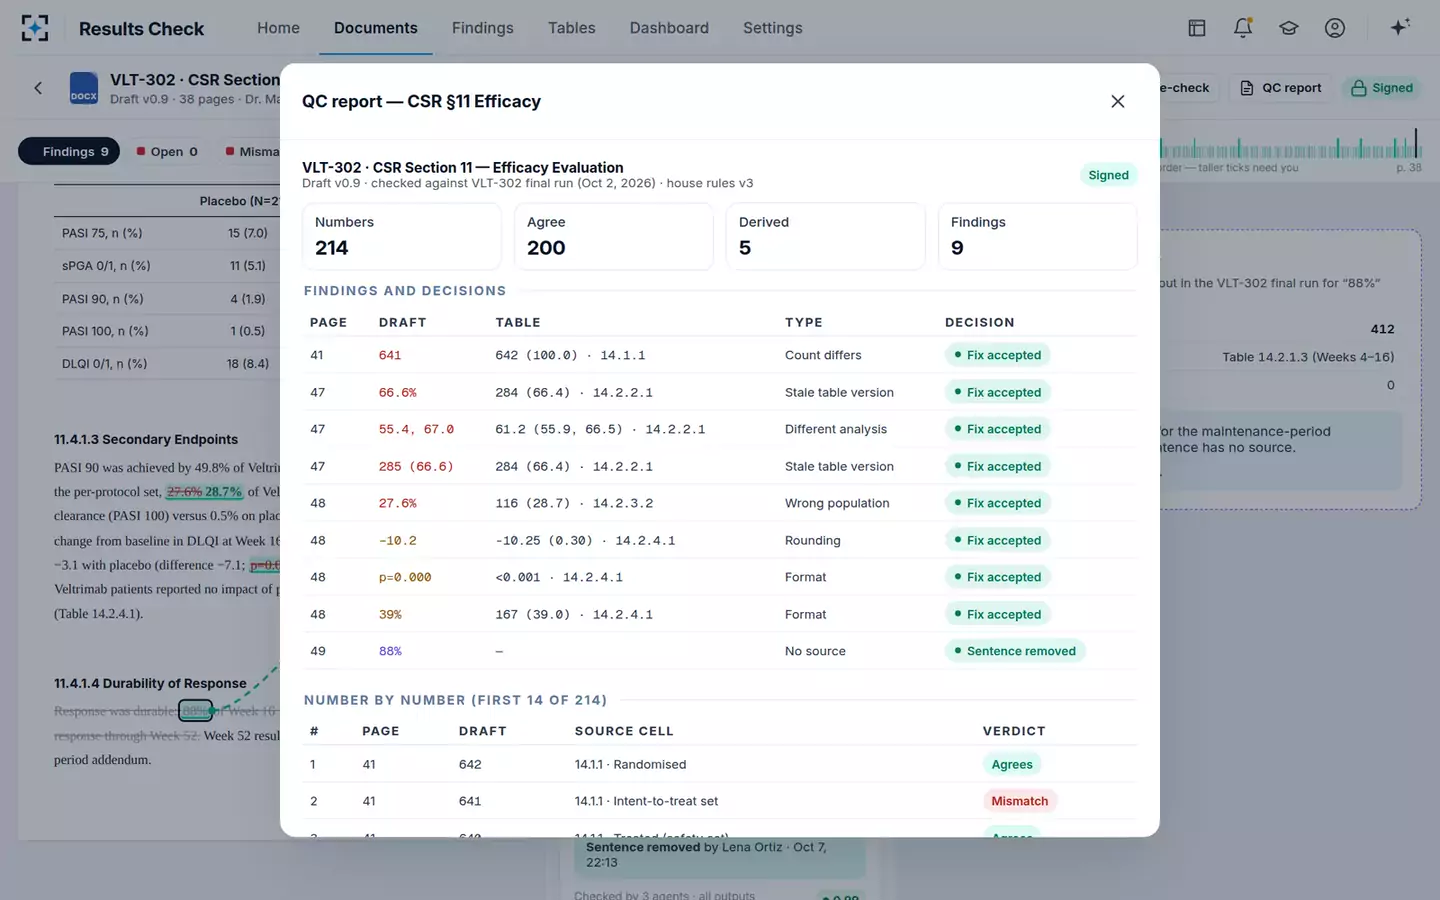
Task: Click the Derived 5 summary card
Action: coord(825,236)
